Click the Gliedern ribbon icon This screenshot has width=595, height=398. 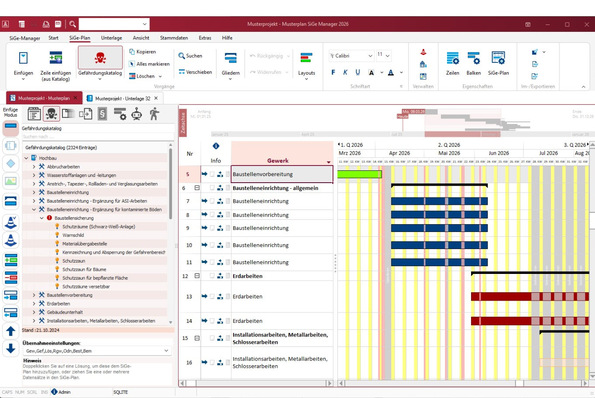230,58
